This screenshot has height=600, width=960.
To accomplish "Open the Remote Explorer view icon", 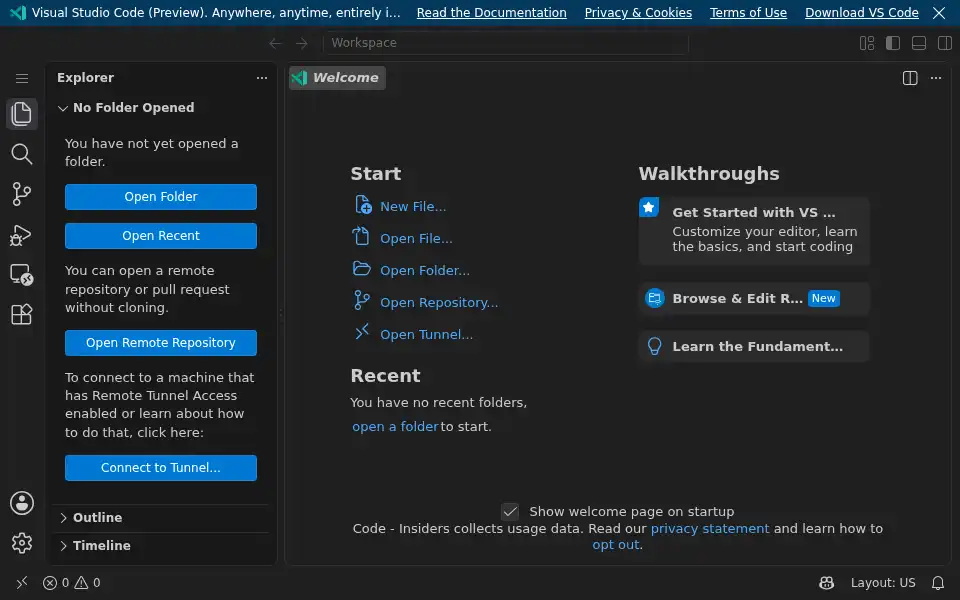I will (x=22, y=275).
